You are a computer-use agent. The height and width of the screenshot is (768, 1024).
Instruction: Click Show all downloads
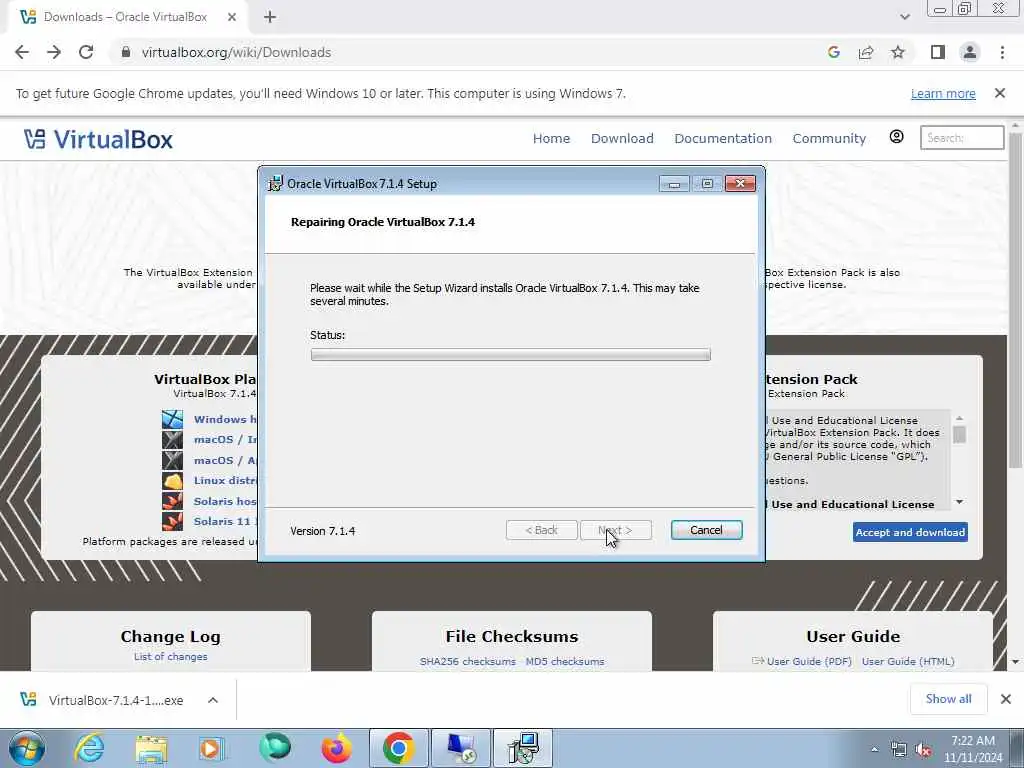coord(948,699)
